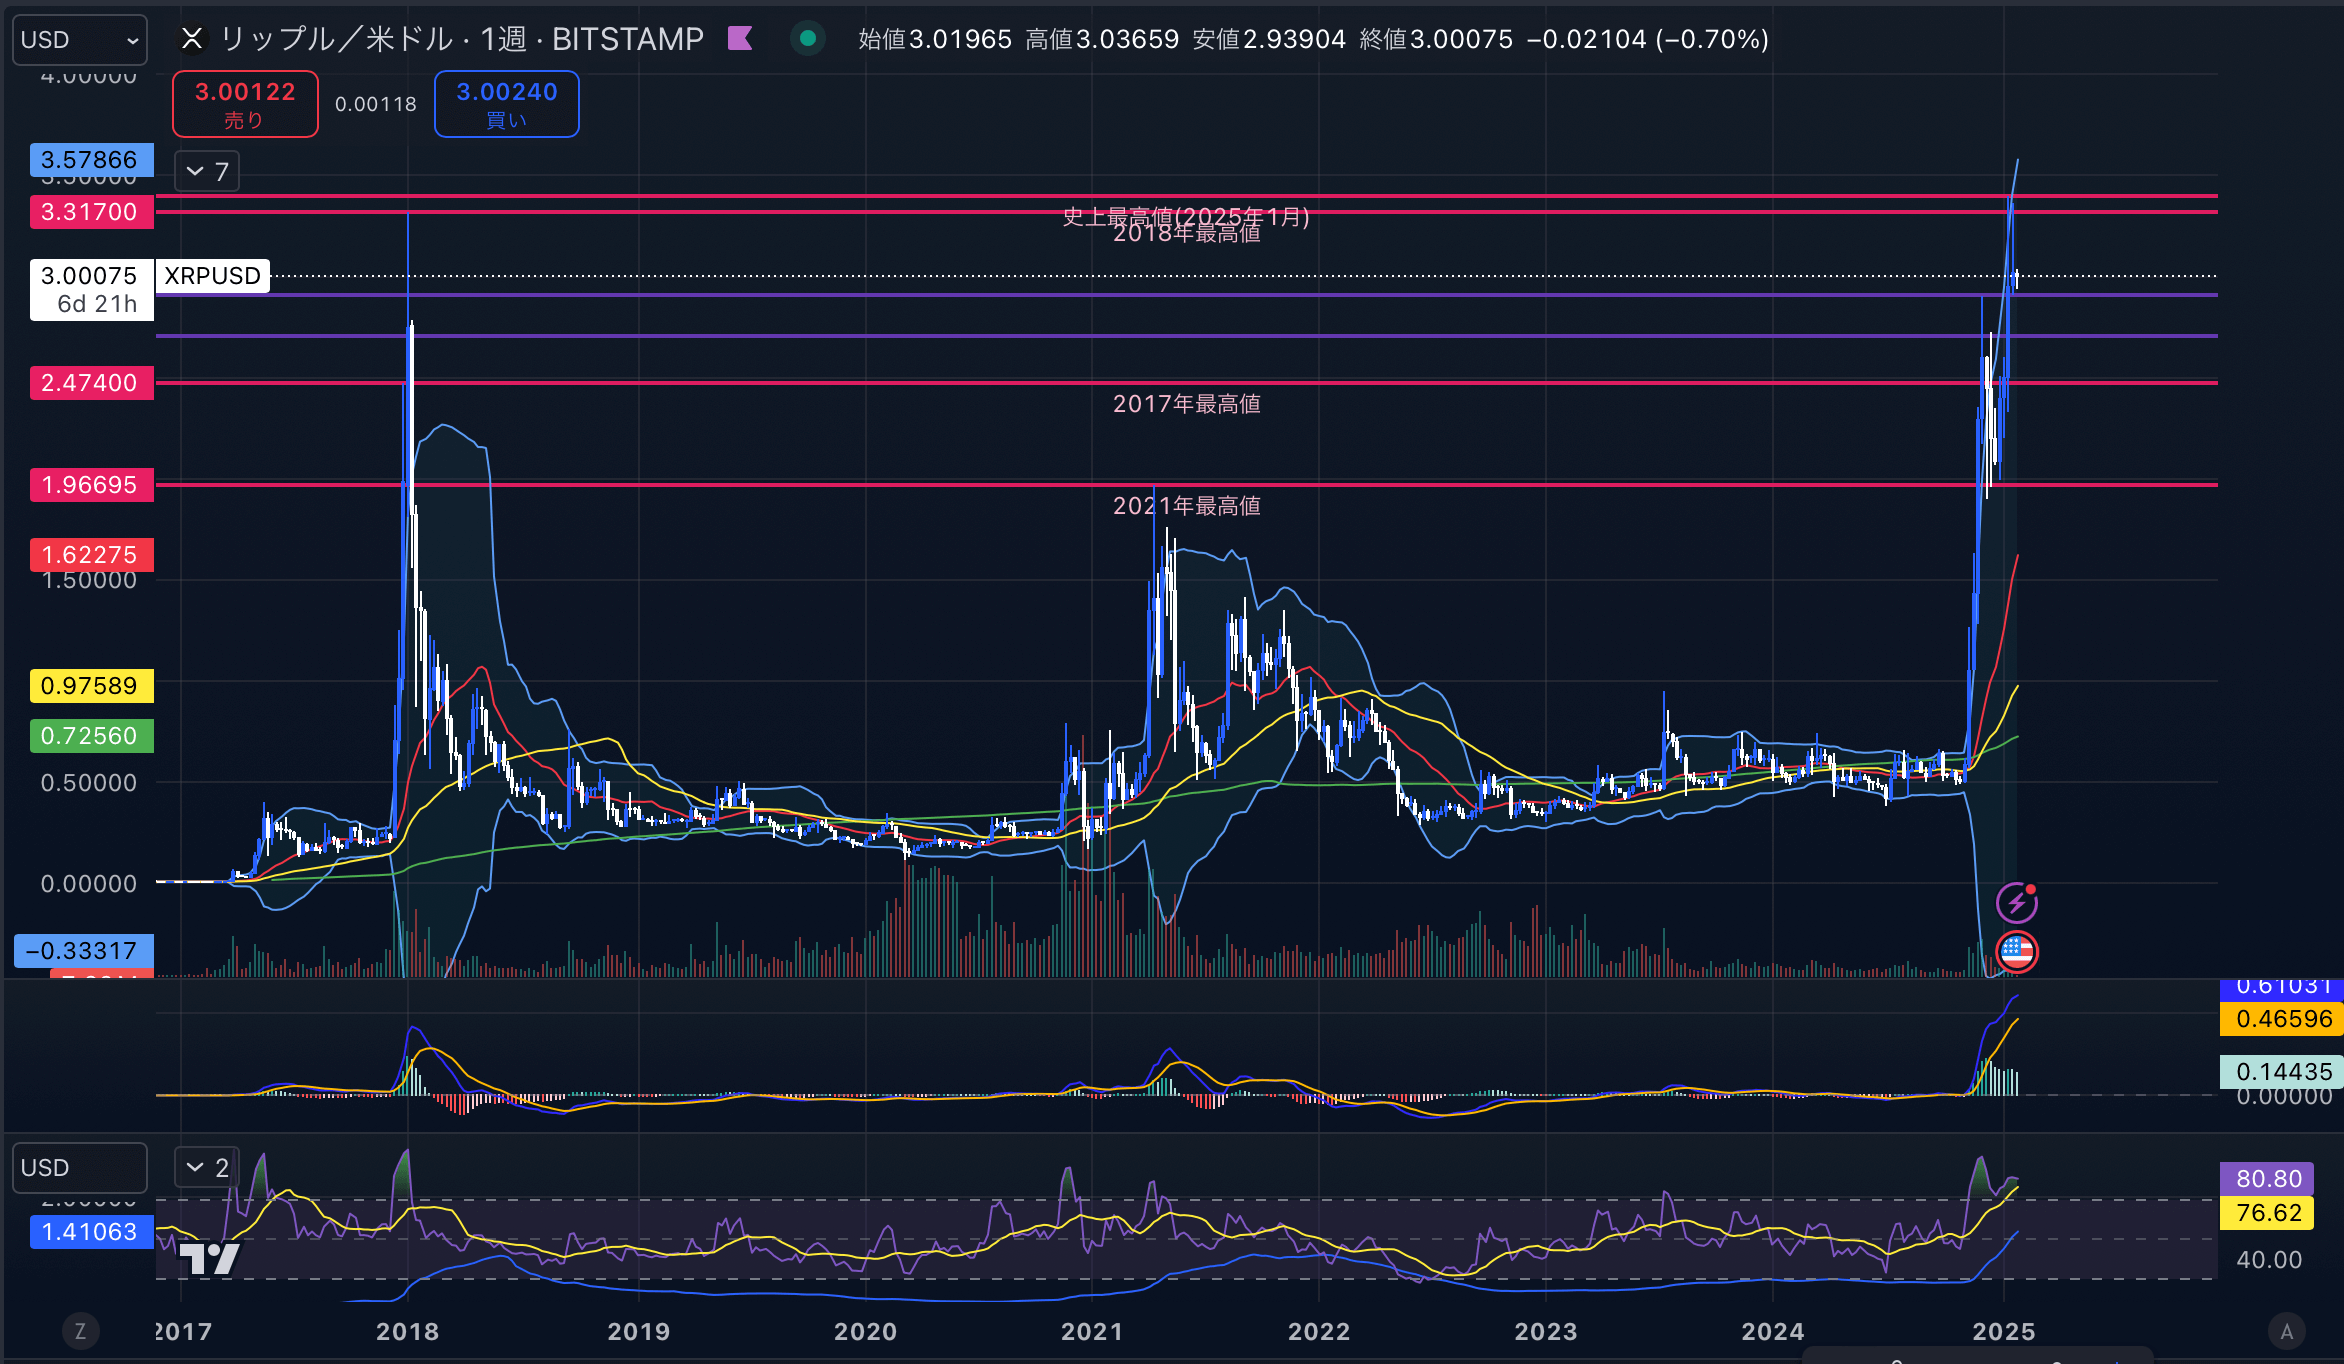Click the 2021年最高値 line label
The width and height of the screenshot is (2344, 1364).
[x=1187, y=506]
